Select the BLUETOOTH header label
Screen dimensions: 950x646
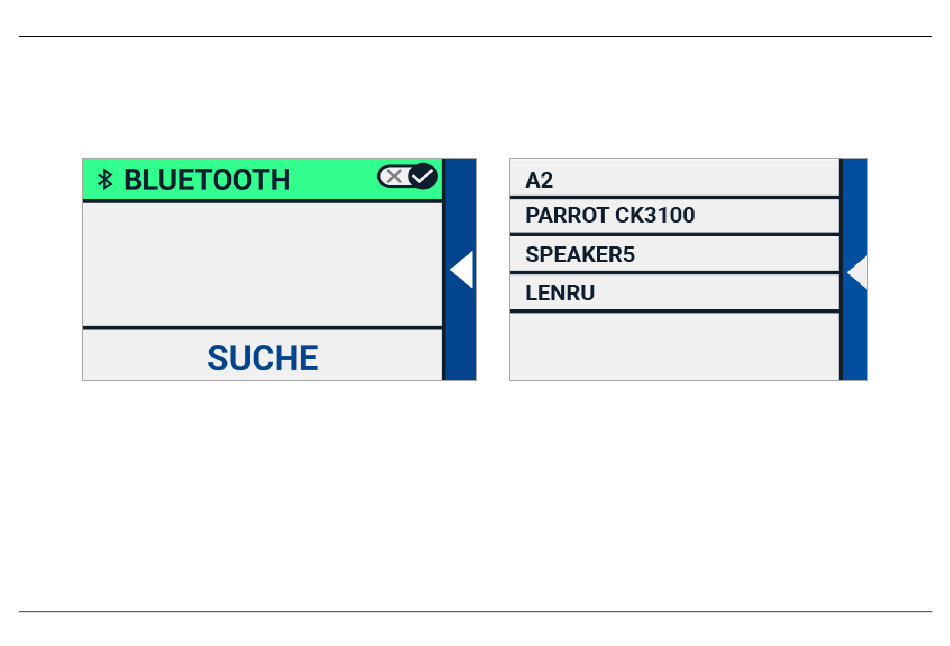click(x=207, y=180)
